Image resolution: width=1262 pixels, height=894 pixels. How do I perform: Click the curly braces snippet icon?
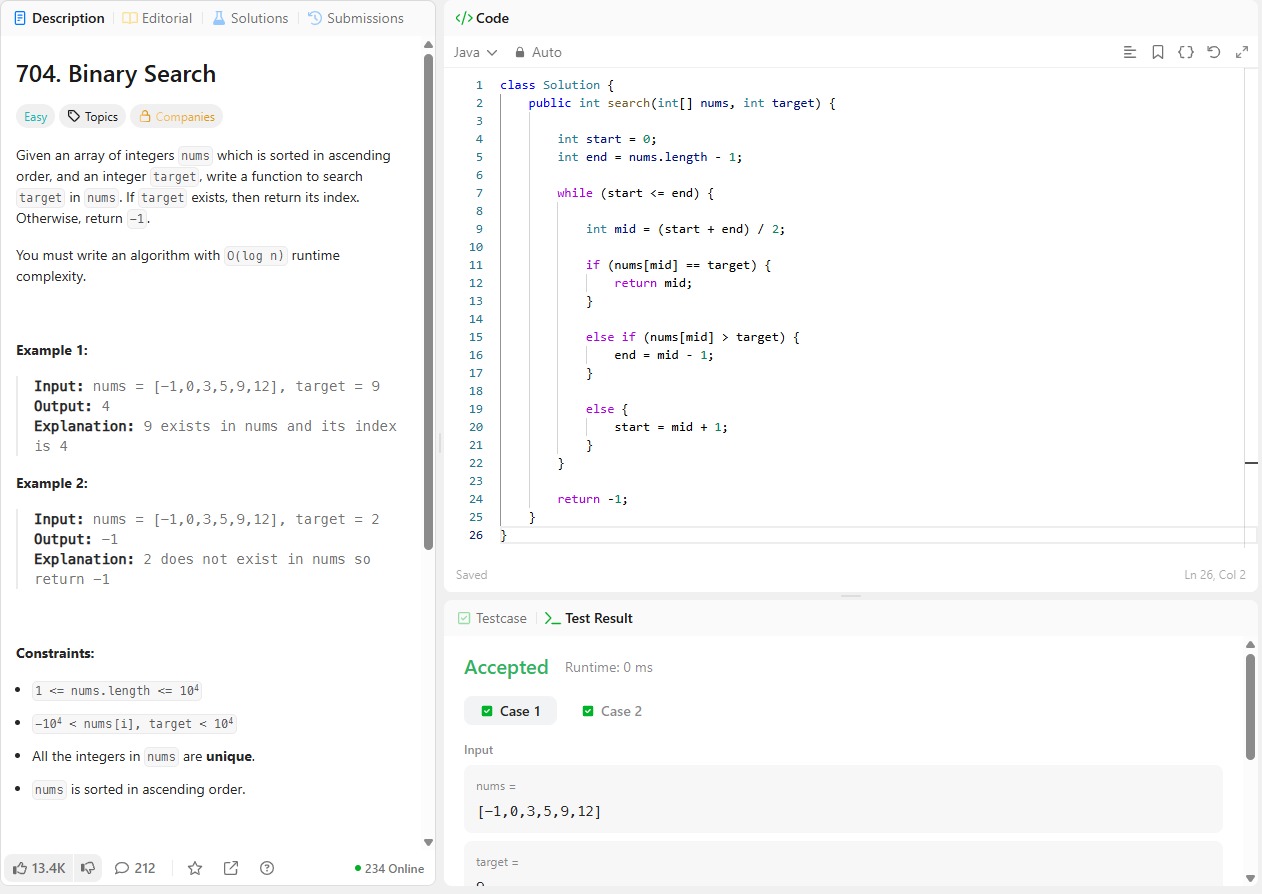click(x=1186, y=52)
